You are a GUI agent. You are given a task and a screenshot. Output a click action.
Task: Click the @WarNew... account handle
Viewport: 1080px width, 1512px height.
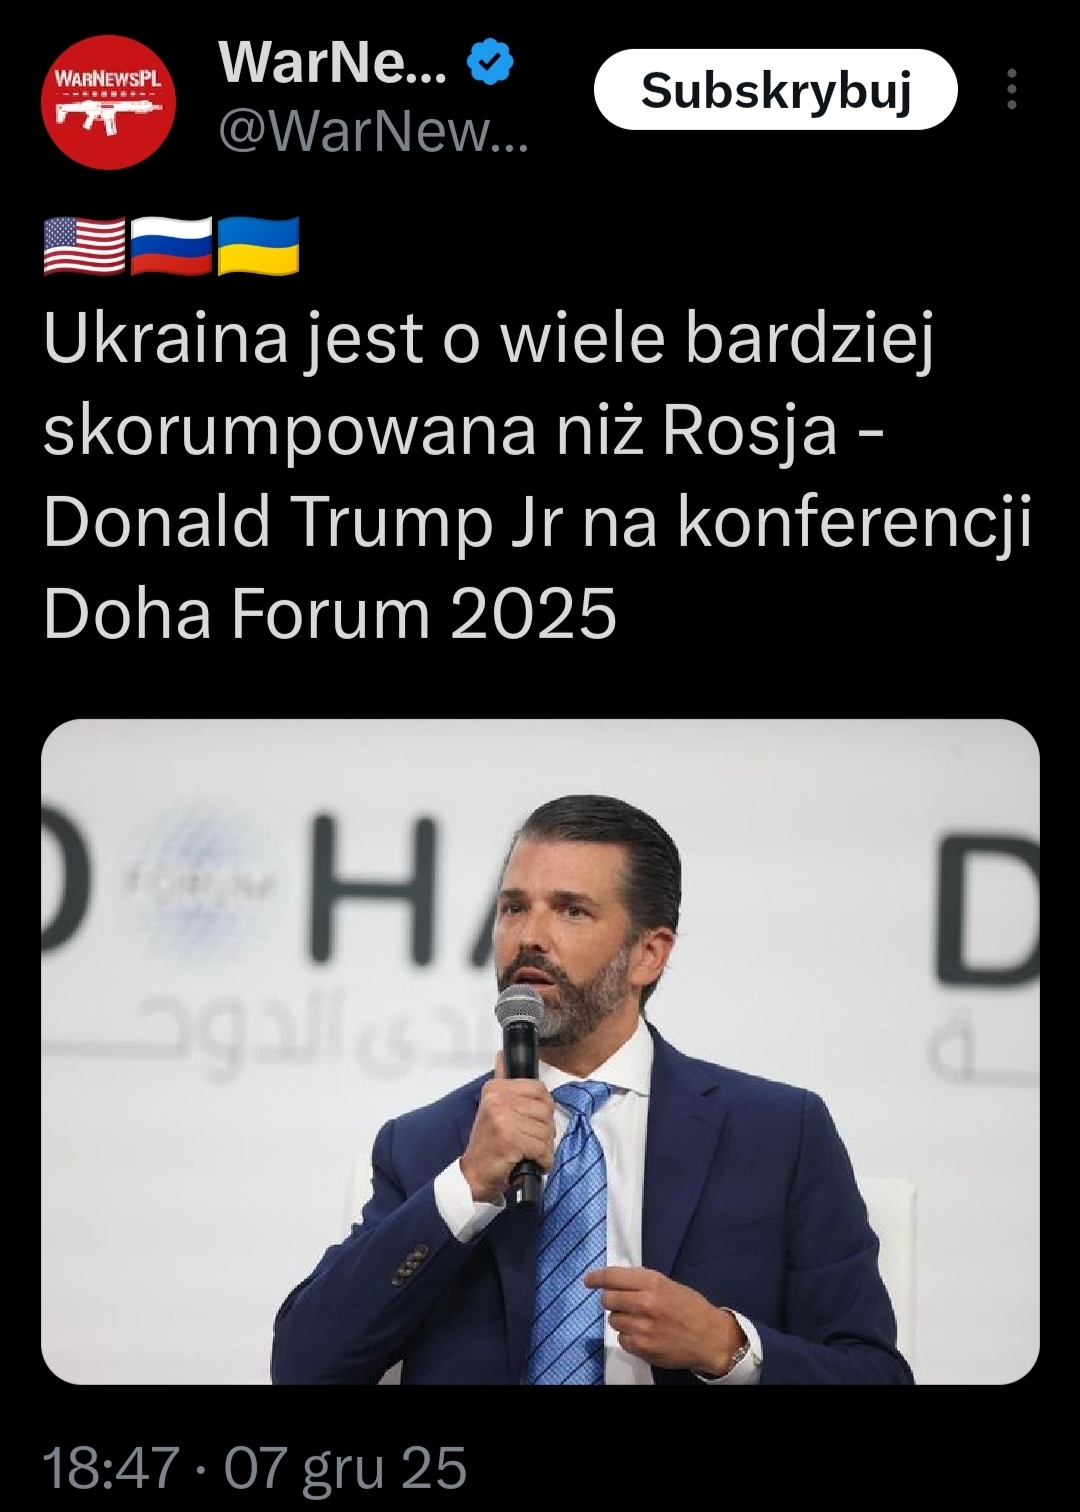tap(372, 130)
